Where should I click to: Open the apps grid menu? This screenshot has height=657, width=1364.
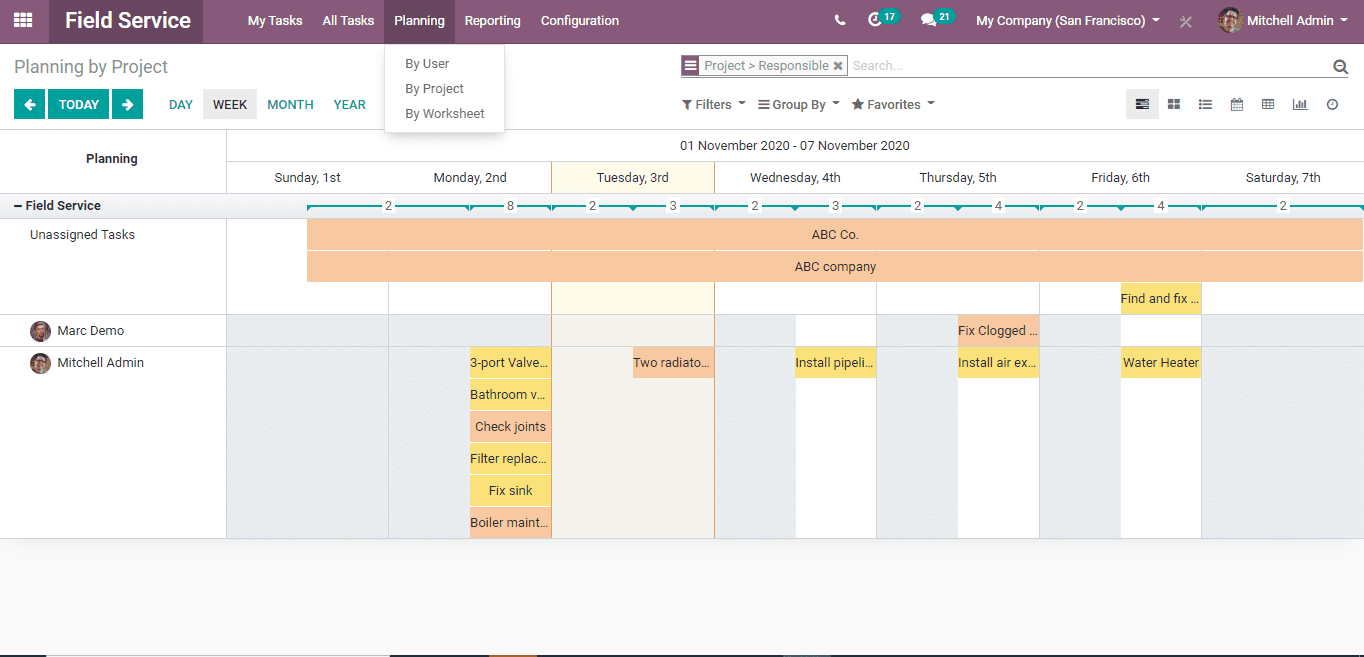pos(22,20)
